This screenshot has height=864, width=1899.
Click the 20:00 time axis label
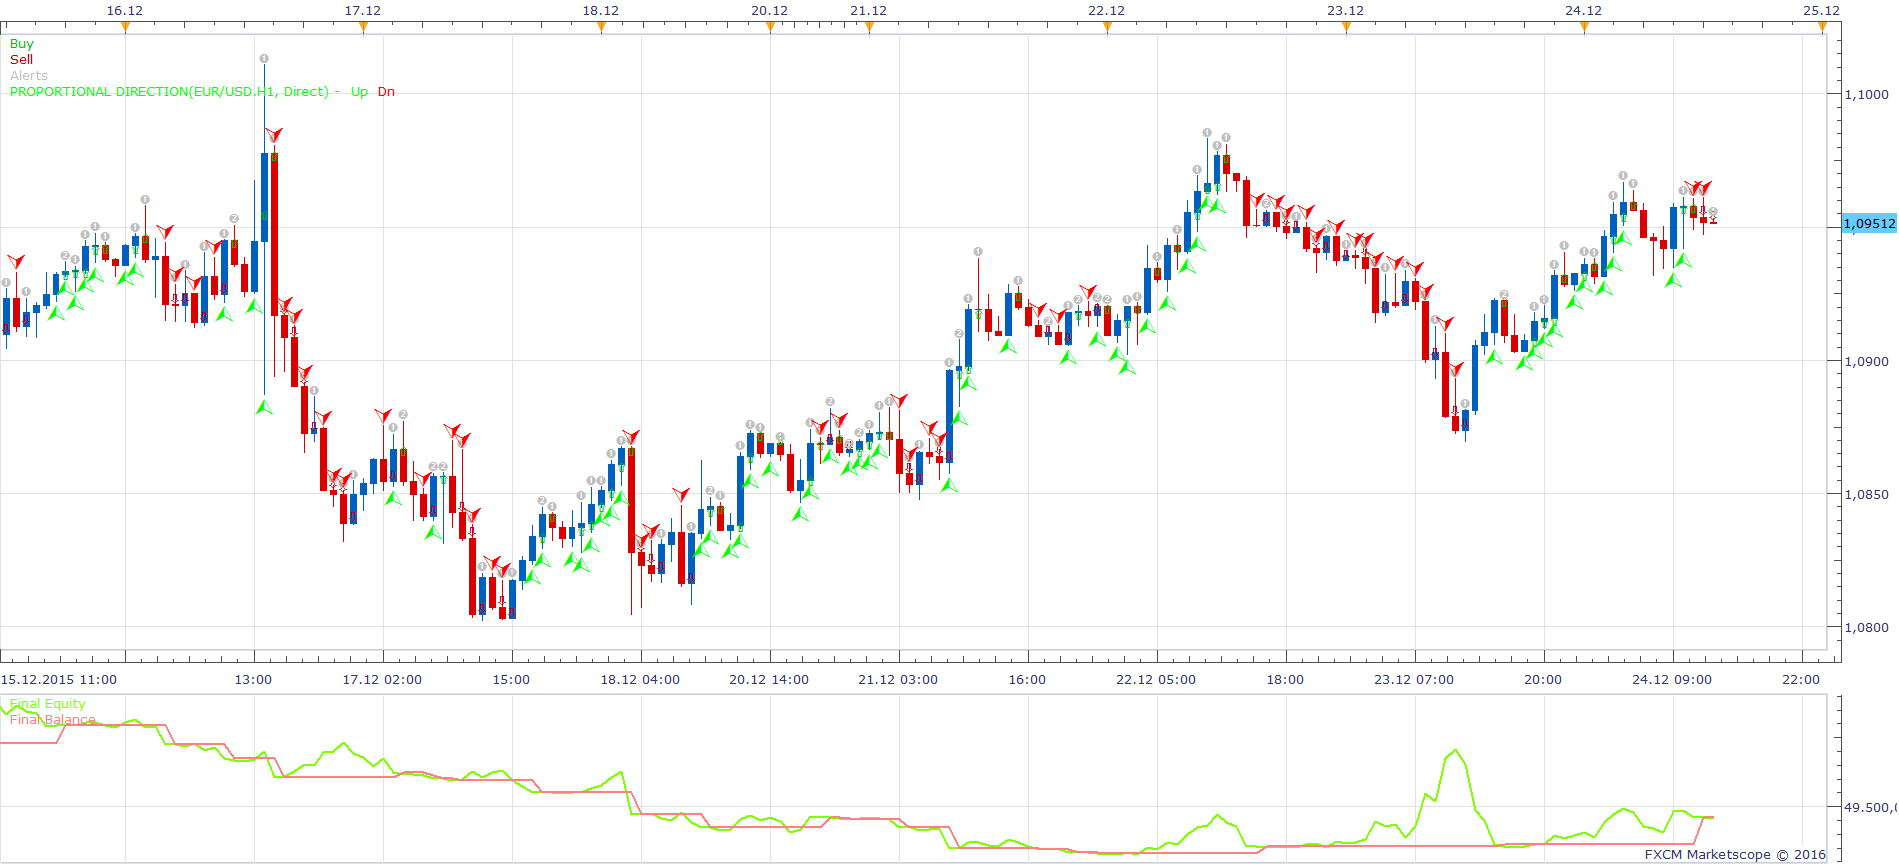(x=1543, y=680)
